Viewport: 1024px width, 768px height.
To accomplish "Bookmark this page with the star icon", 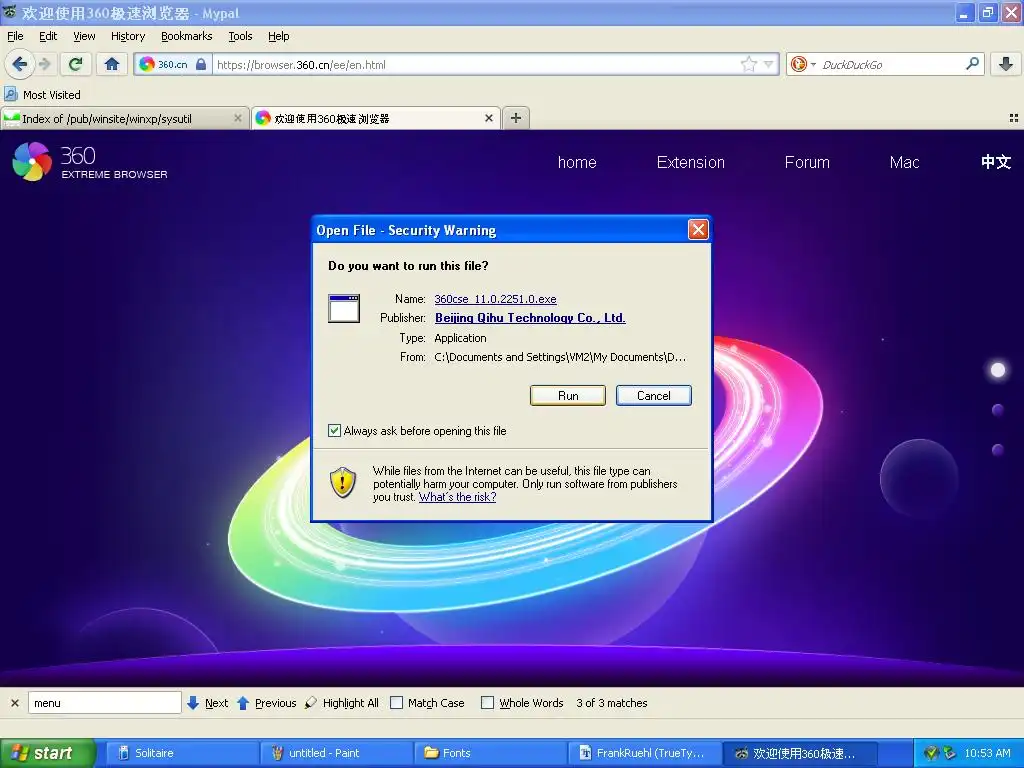I will (x=748, y=64).
